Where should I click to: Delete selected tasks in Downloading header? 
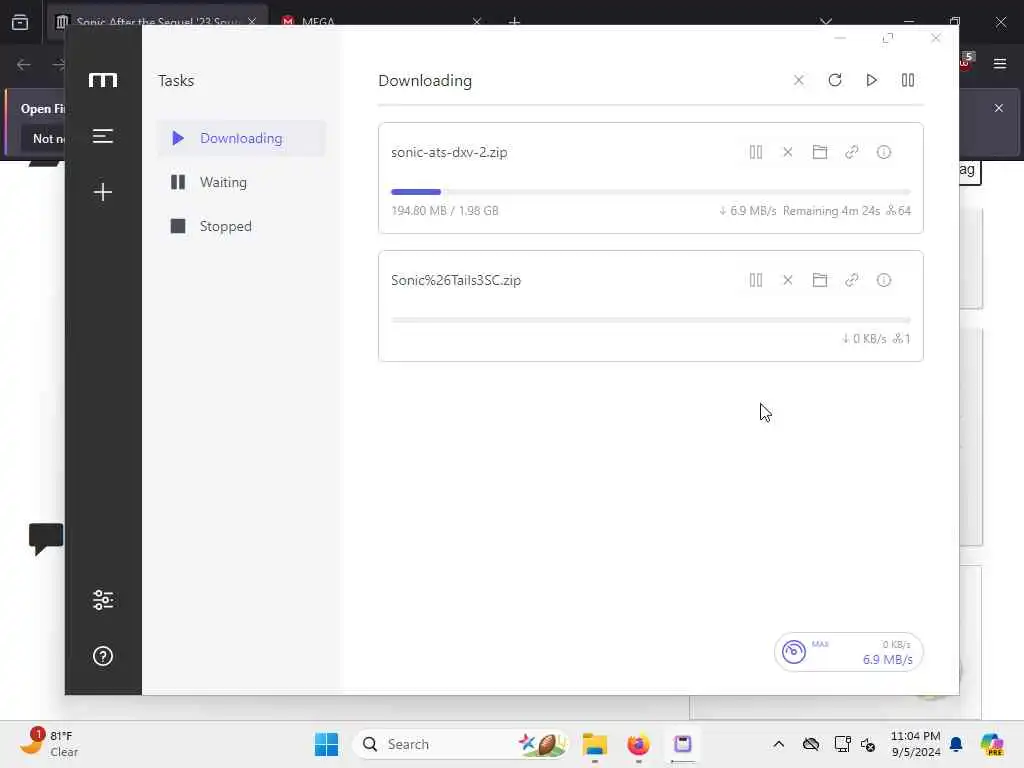click(798, 80)
